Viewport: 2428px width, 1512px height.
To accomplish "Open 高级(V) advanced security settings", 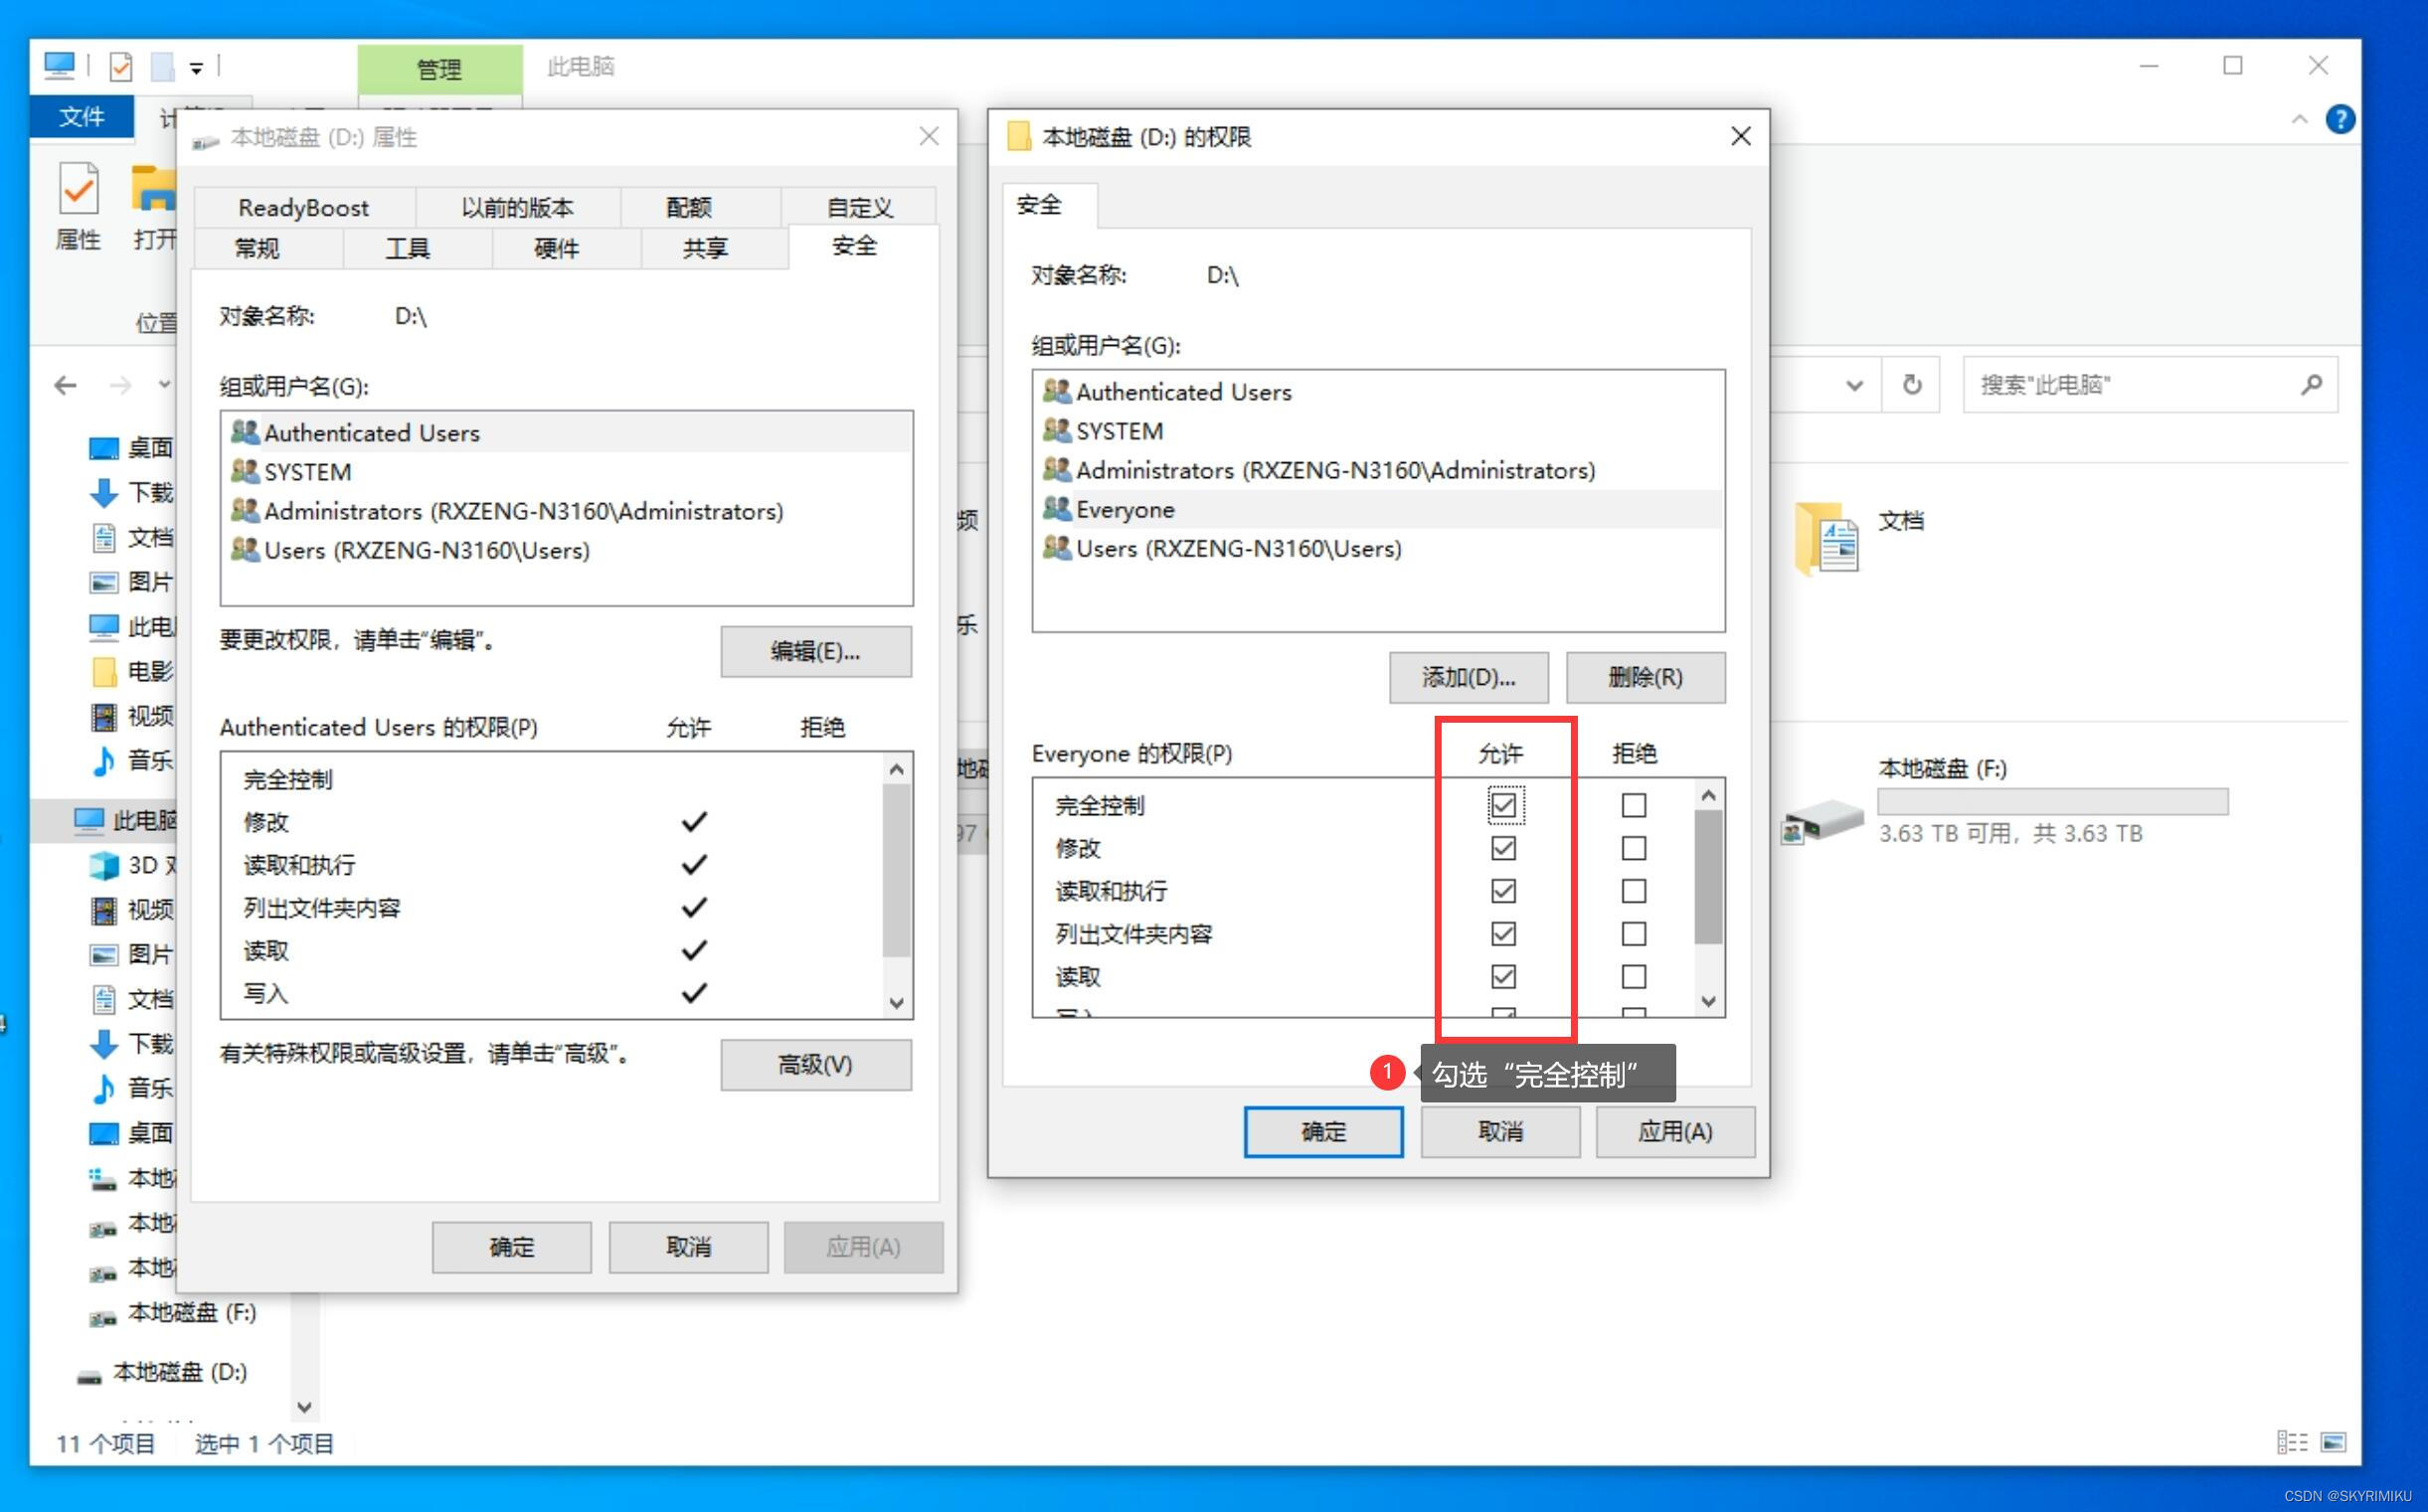I will pos(815,1065).
